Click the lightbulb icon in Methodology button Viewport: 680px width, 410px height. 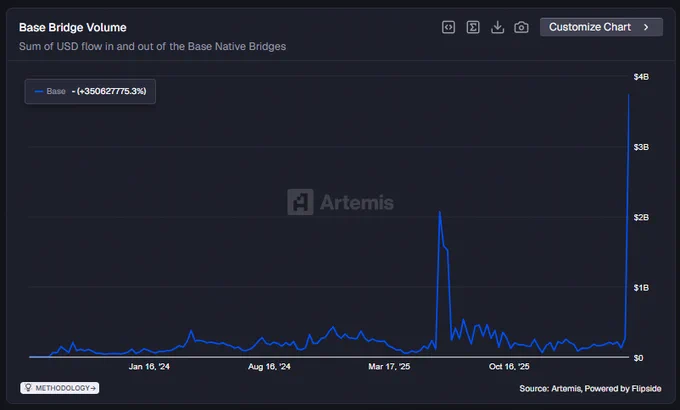pos(28,387)
